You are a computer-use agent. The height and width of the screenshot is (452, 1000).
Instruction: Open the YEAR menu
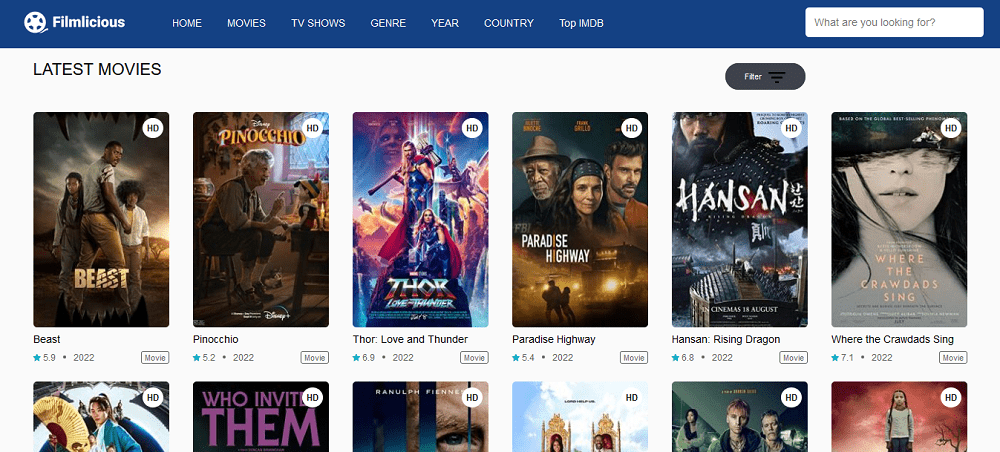[x=445, y=23]
